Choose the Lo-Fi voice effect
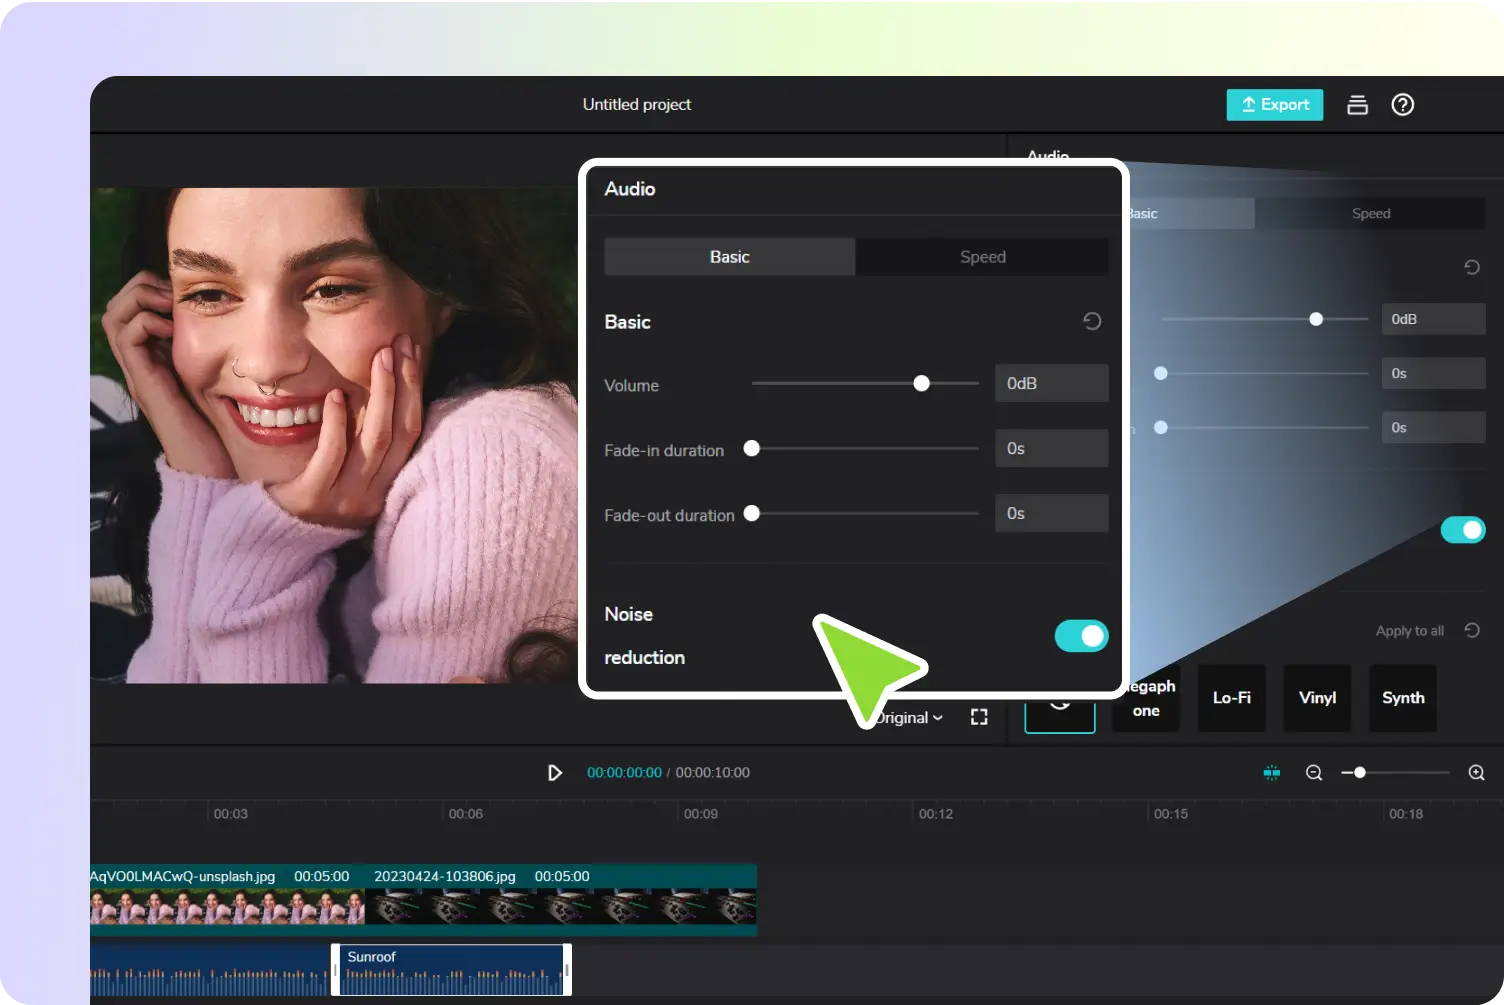This screenshot has width=1504, height=1005. [x=1231, y=698]
